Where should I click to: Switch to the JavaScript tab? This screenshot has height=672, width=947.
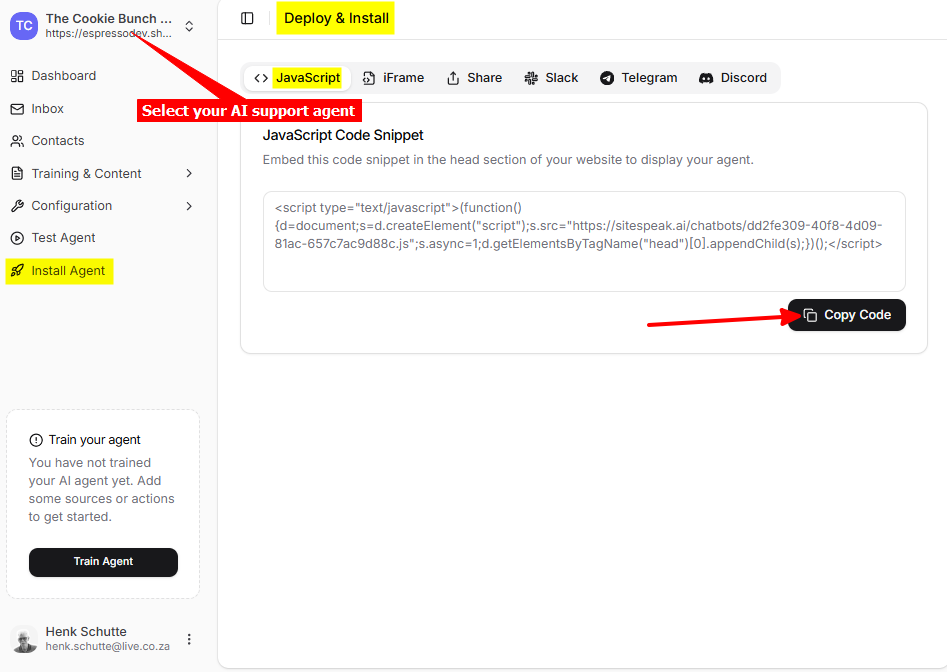click(297, 78)
